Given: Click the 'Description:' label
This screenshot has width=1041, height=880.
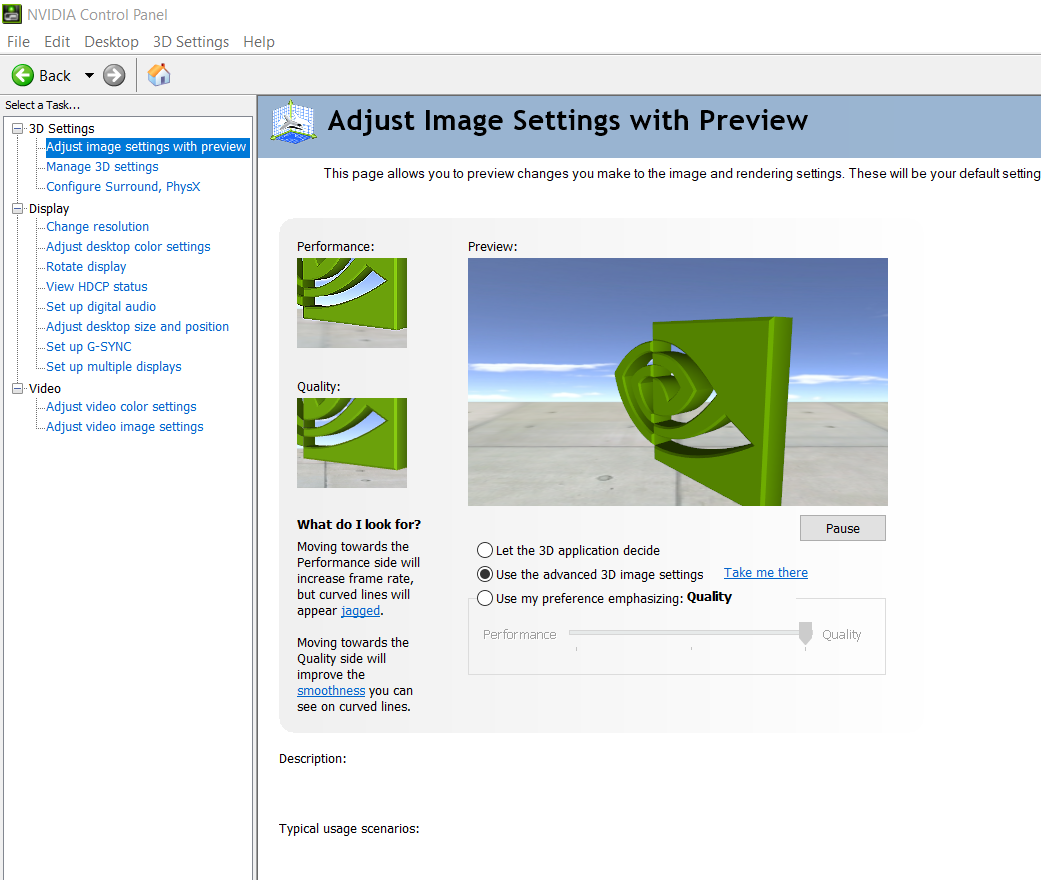Looking at the screenshot, I should click(313, 758).
